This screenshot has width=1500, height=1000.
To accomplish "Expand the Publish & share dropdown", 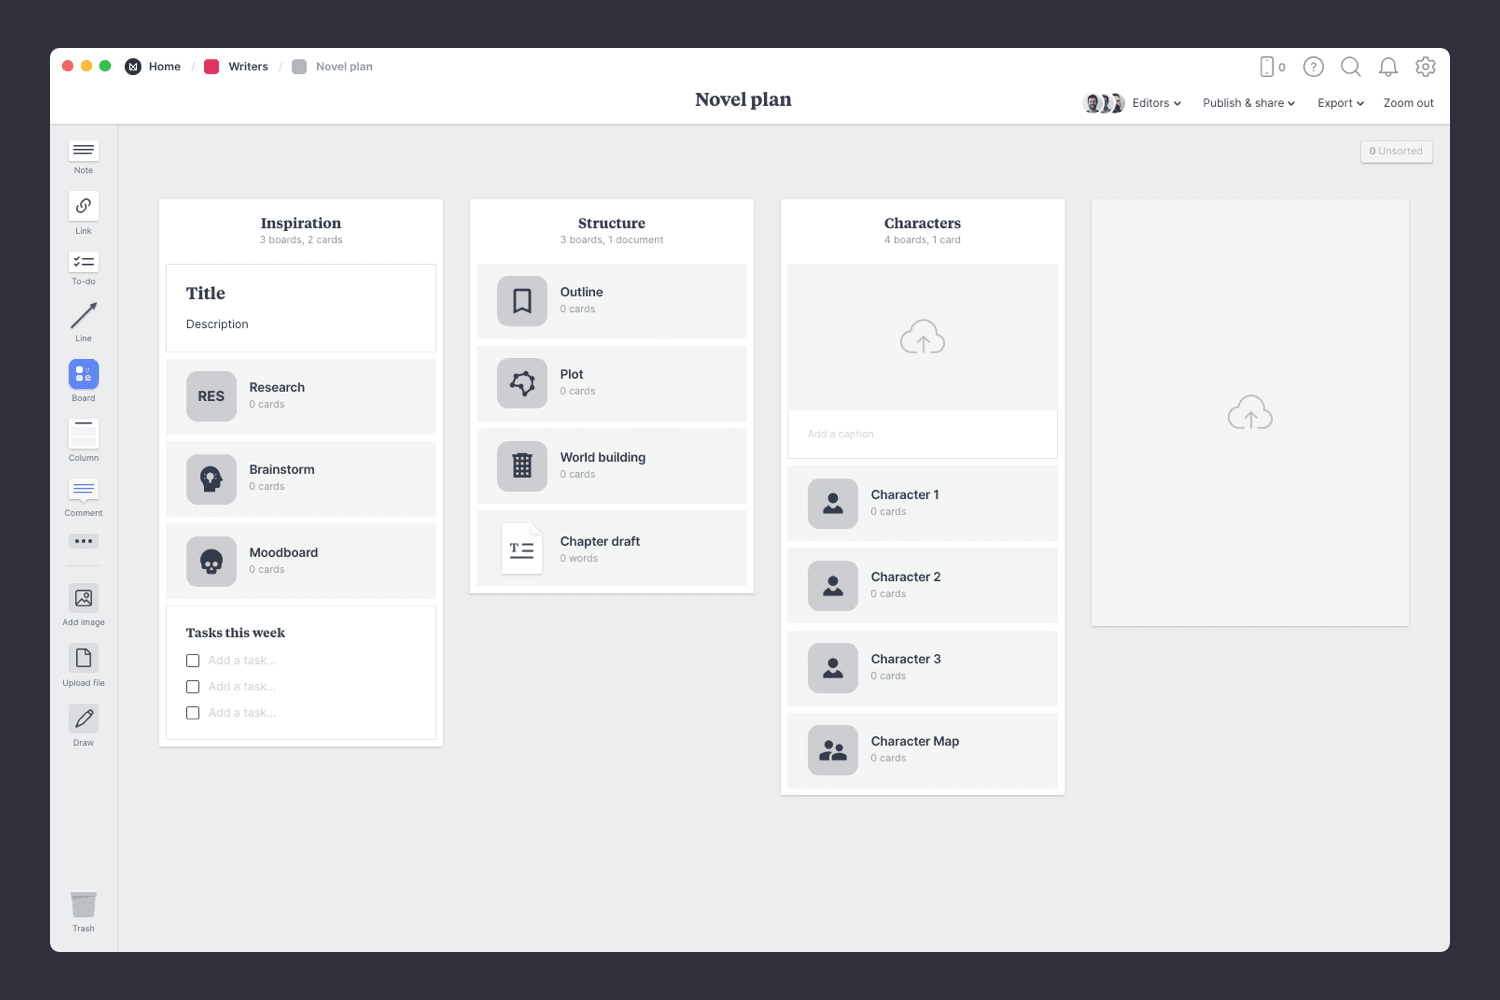I will 1248,103.
